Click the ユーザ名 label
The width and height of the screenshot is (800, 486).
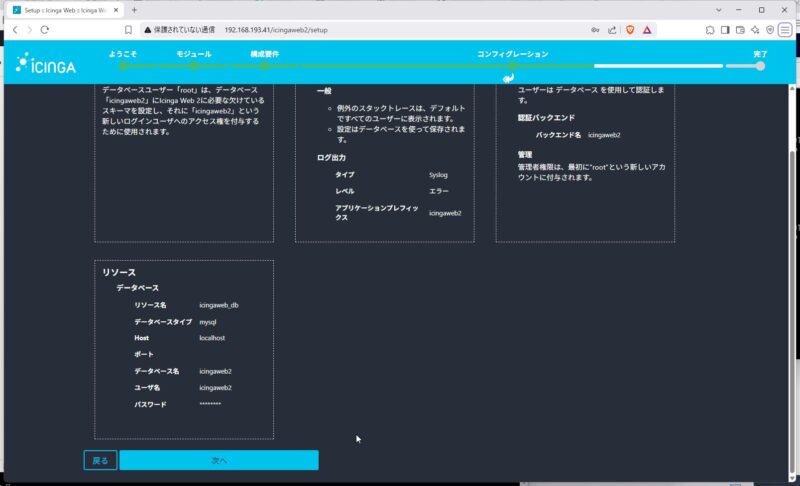pyautogui.click(x=147, y=387)
